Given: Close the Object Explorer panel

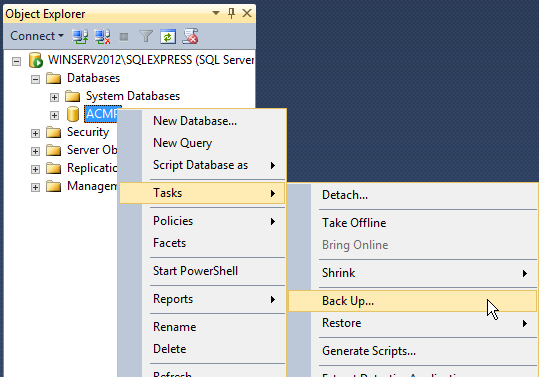Looking at the screenshot, I should click(x=247, y=13).
